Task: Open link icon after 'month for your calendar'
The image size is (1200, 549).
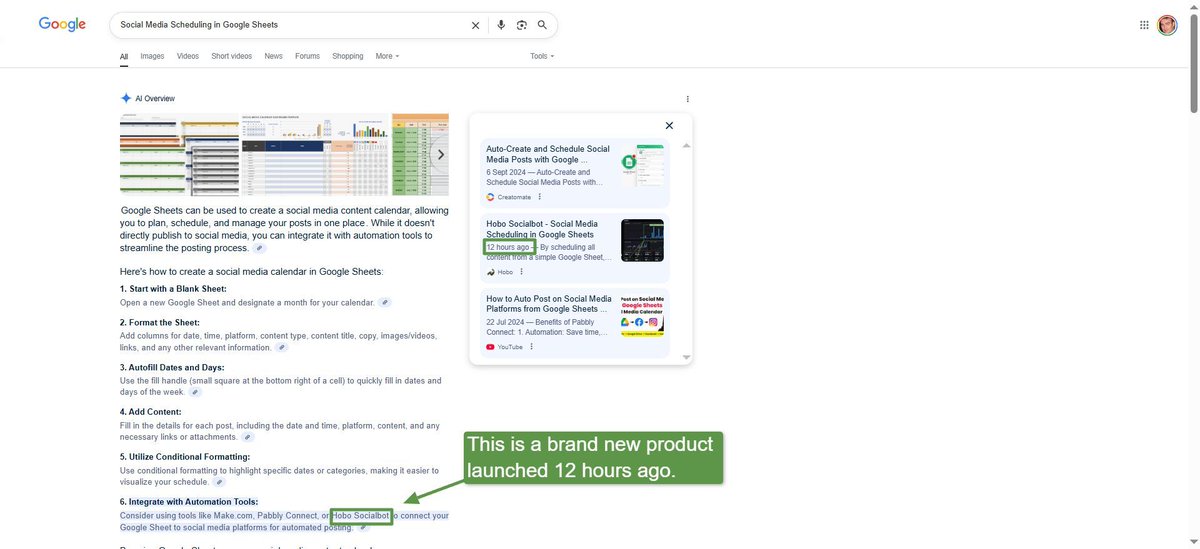Action: 385,302
